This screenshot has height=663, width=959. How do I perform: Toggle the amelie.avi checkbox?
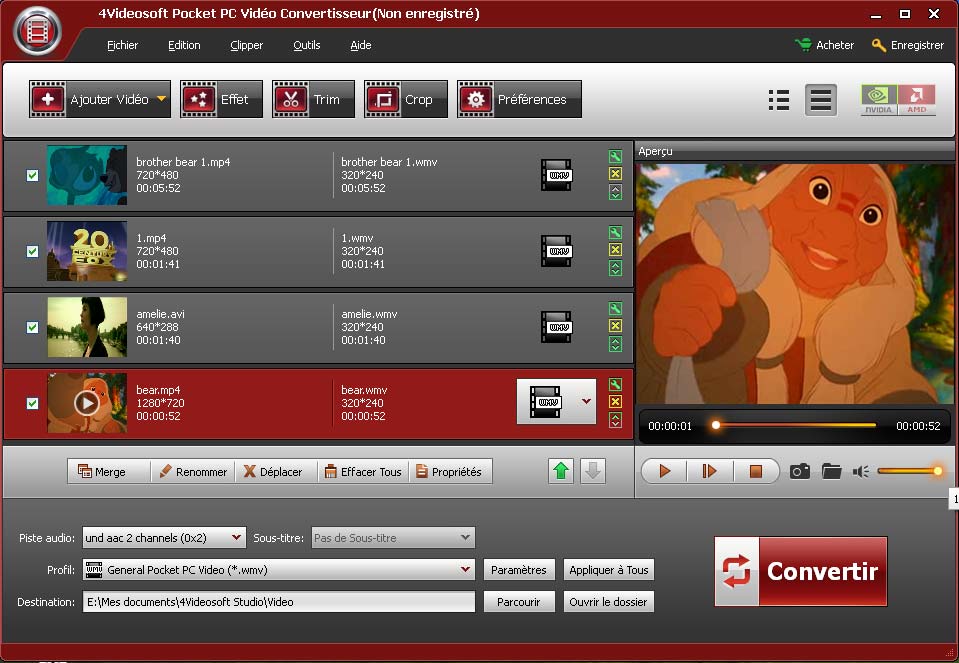coord(32,327)
